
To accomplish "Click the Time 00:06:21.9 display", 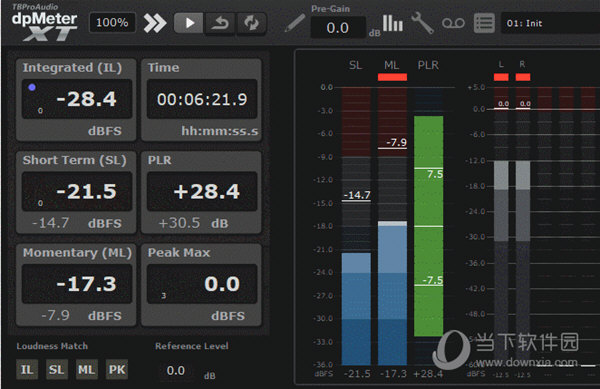I will tap(202, 99).
